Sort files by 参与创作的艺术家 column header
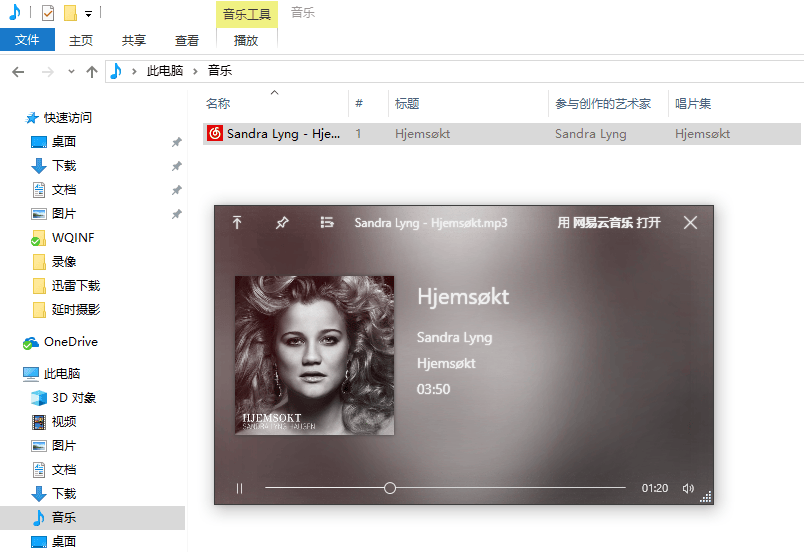 [x=602, y=104]
